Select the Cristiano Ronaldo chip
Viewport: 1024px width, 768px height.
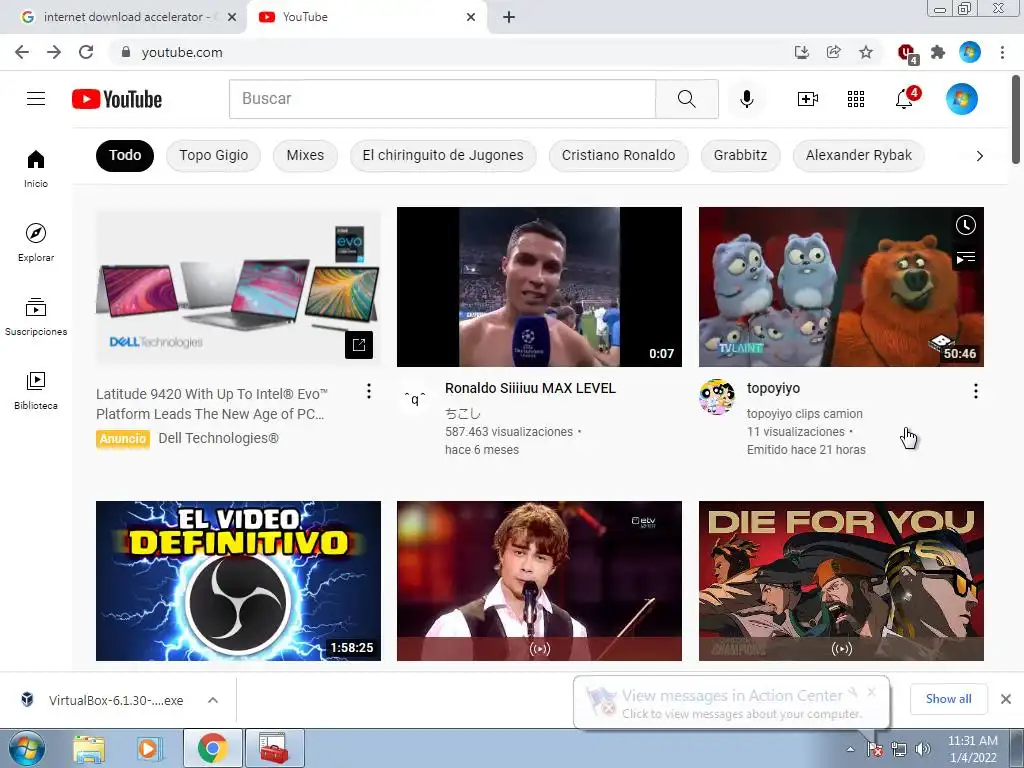coord(618,155)
